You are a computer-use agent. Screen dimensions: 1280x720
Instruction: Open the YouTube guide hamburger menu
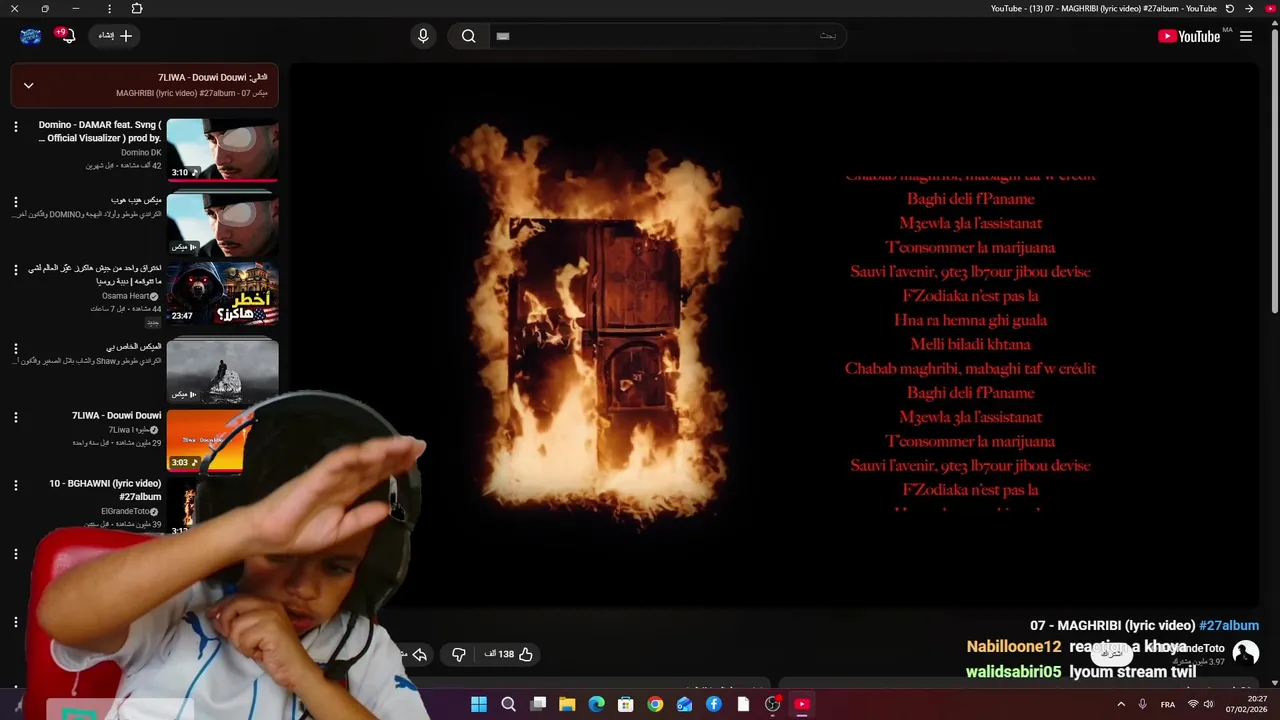pyautogui.click(x=1246, y=36)
